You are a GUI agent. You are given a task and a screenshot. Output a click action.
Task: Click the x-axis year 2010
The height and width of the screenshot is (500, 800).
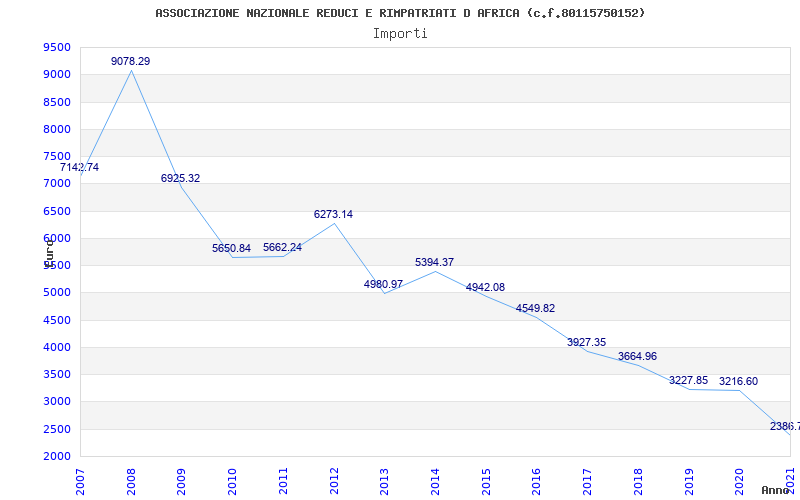232,481
